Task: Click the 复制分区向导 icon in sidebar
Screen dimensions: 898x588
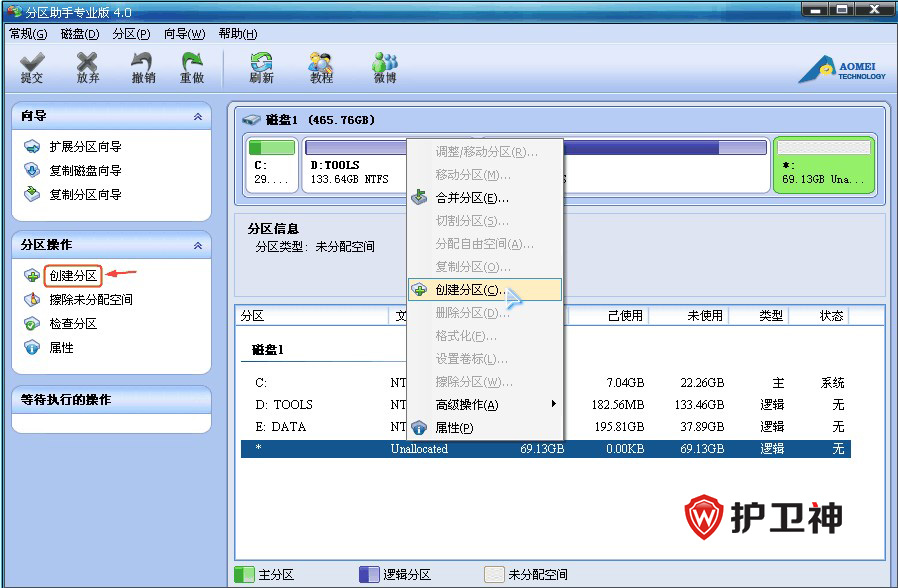Action: [x=32, y=195]
